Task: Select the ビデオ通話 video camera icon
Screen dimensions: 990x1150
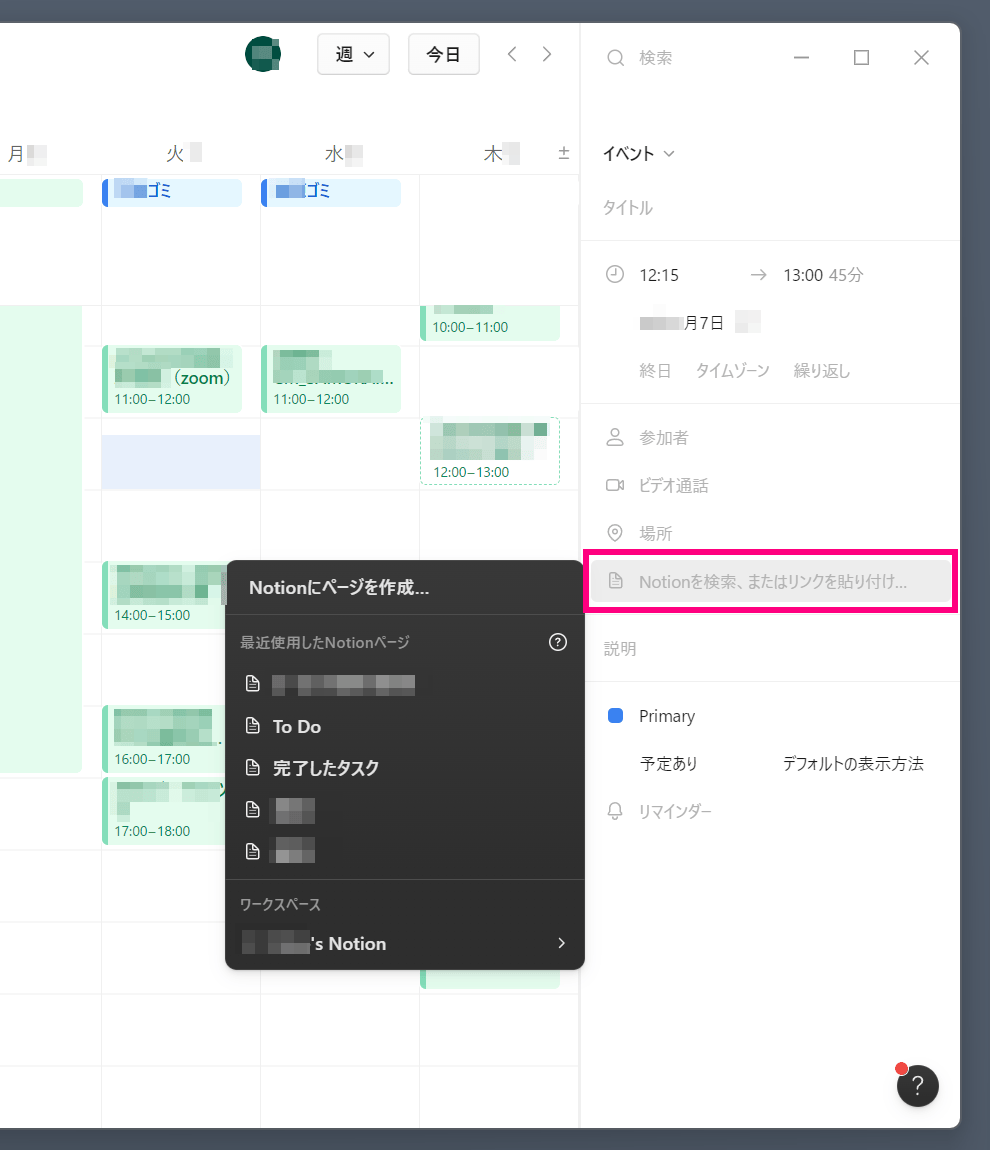Action: point(616,485)
